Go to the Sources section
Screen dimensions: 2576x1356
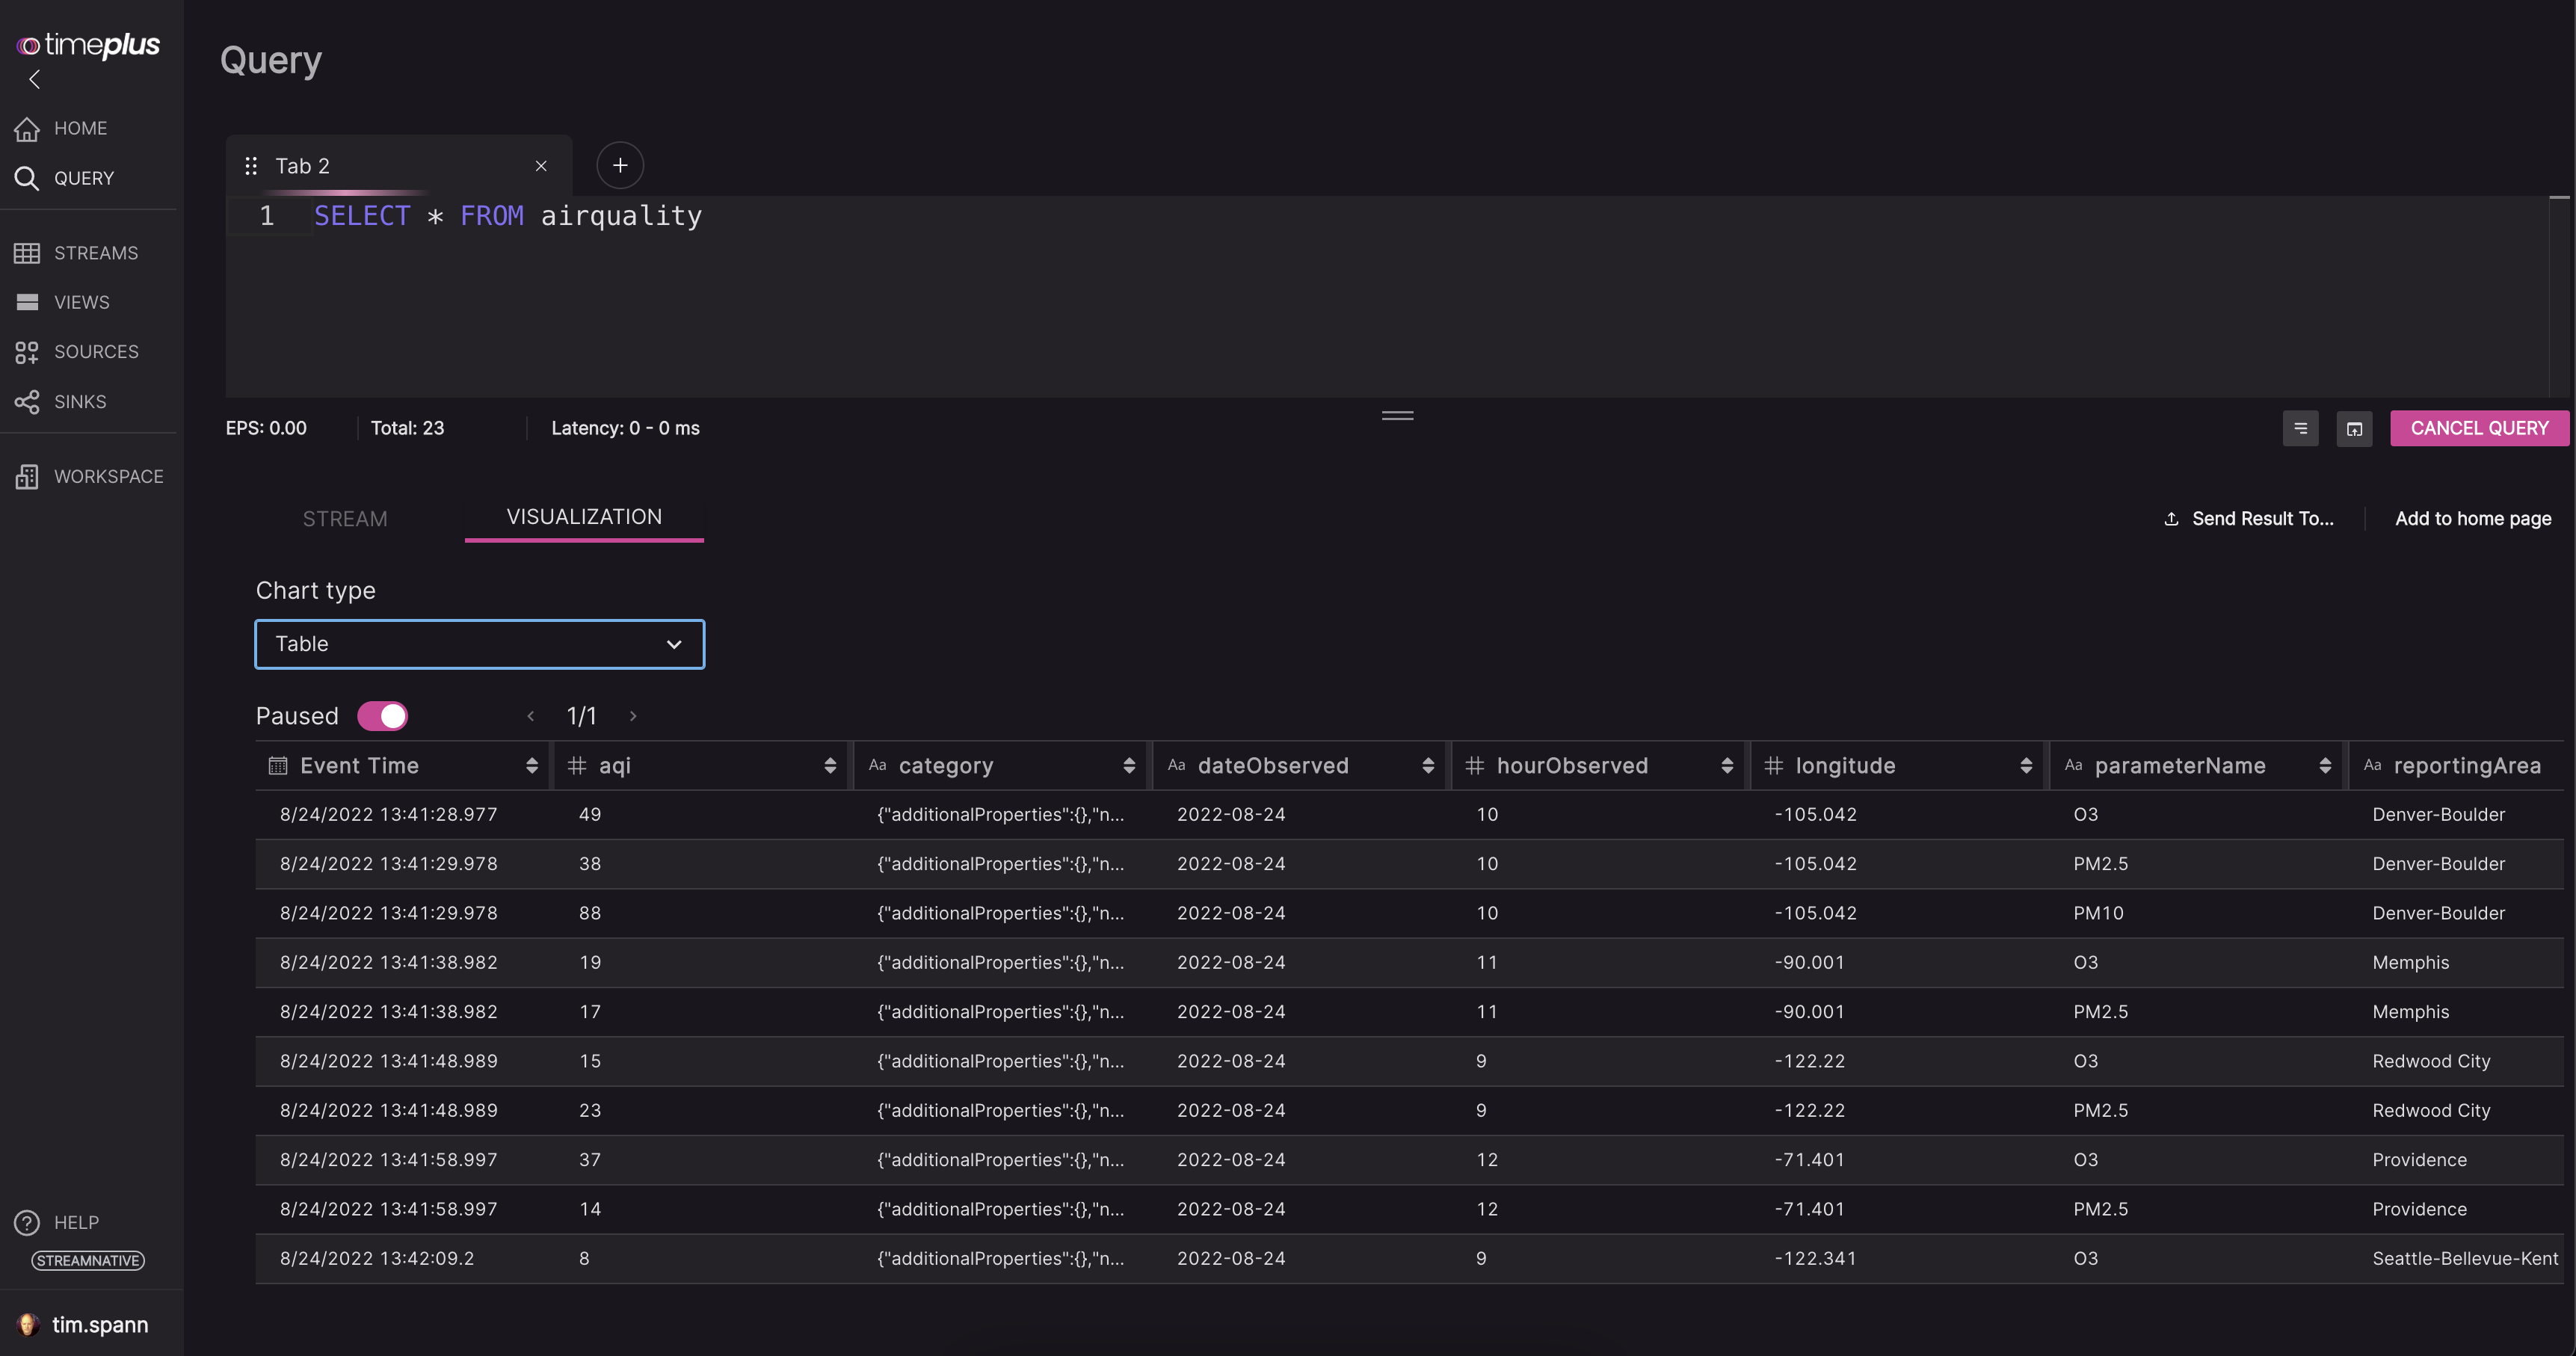95,352
